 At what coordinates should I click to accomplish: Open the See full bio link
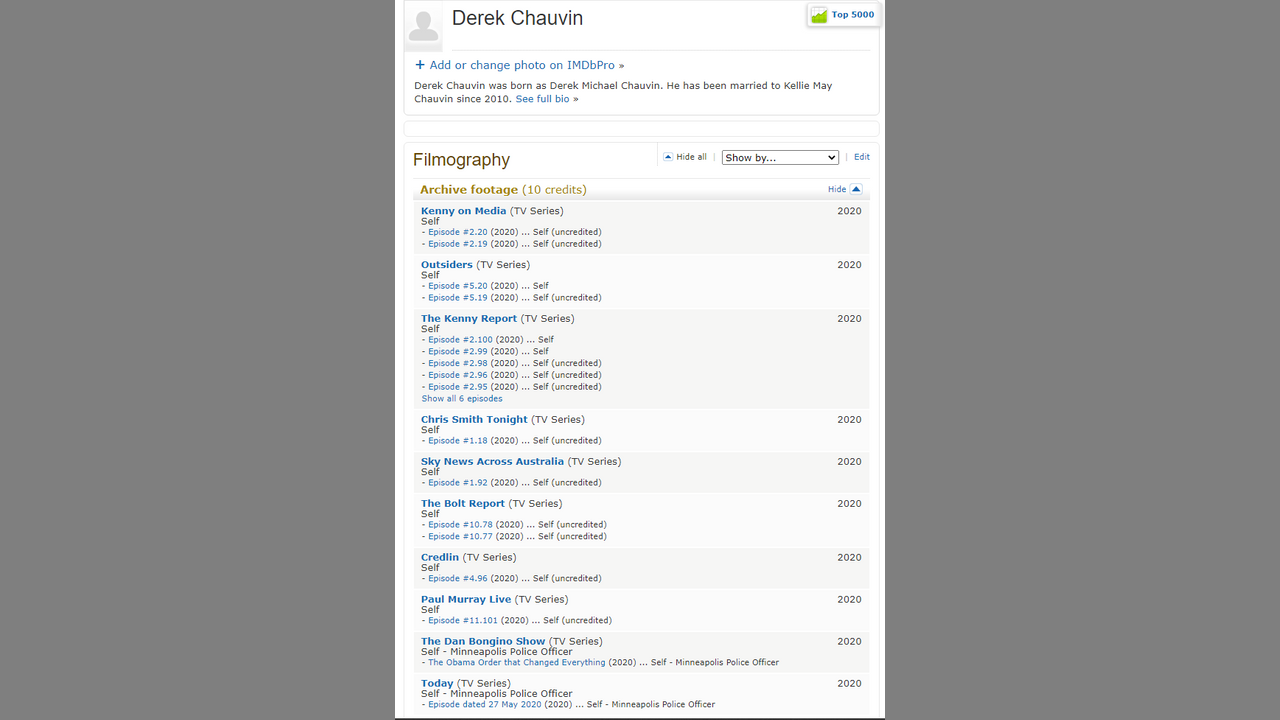[542, 99]
